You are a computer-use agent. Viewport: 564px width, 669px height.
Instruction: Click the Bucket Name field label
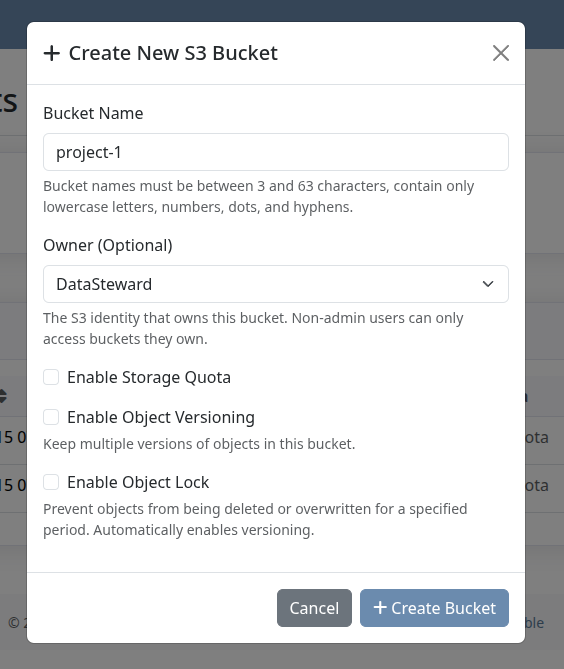[x=93, y=113]
